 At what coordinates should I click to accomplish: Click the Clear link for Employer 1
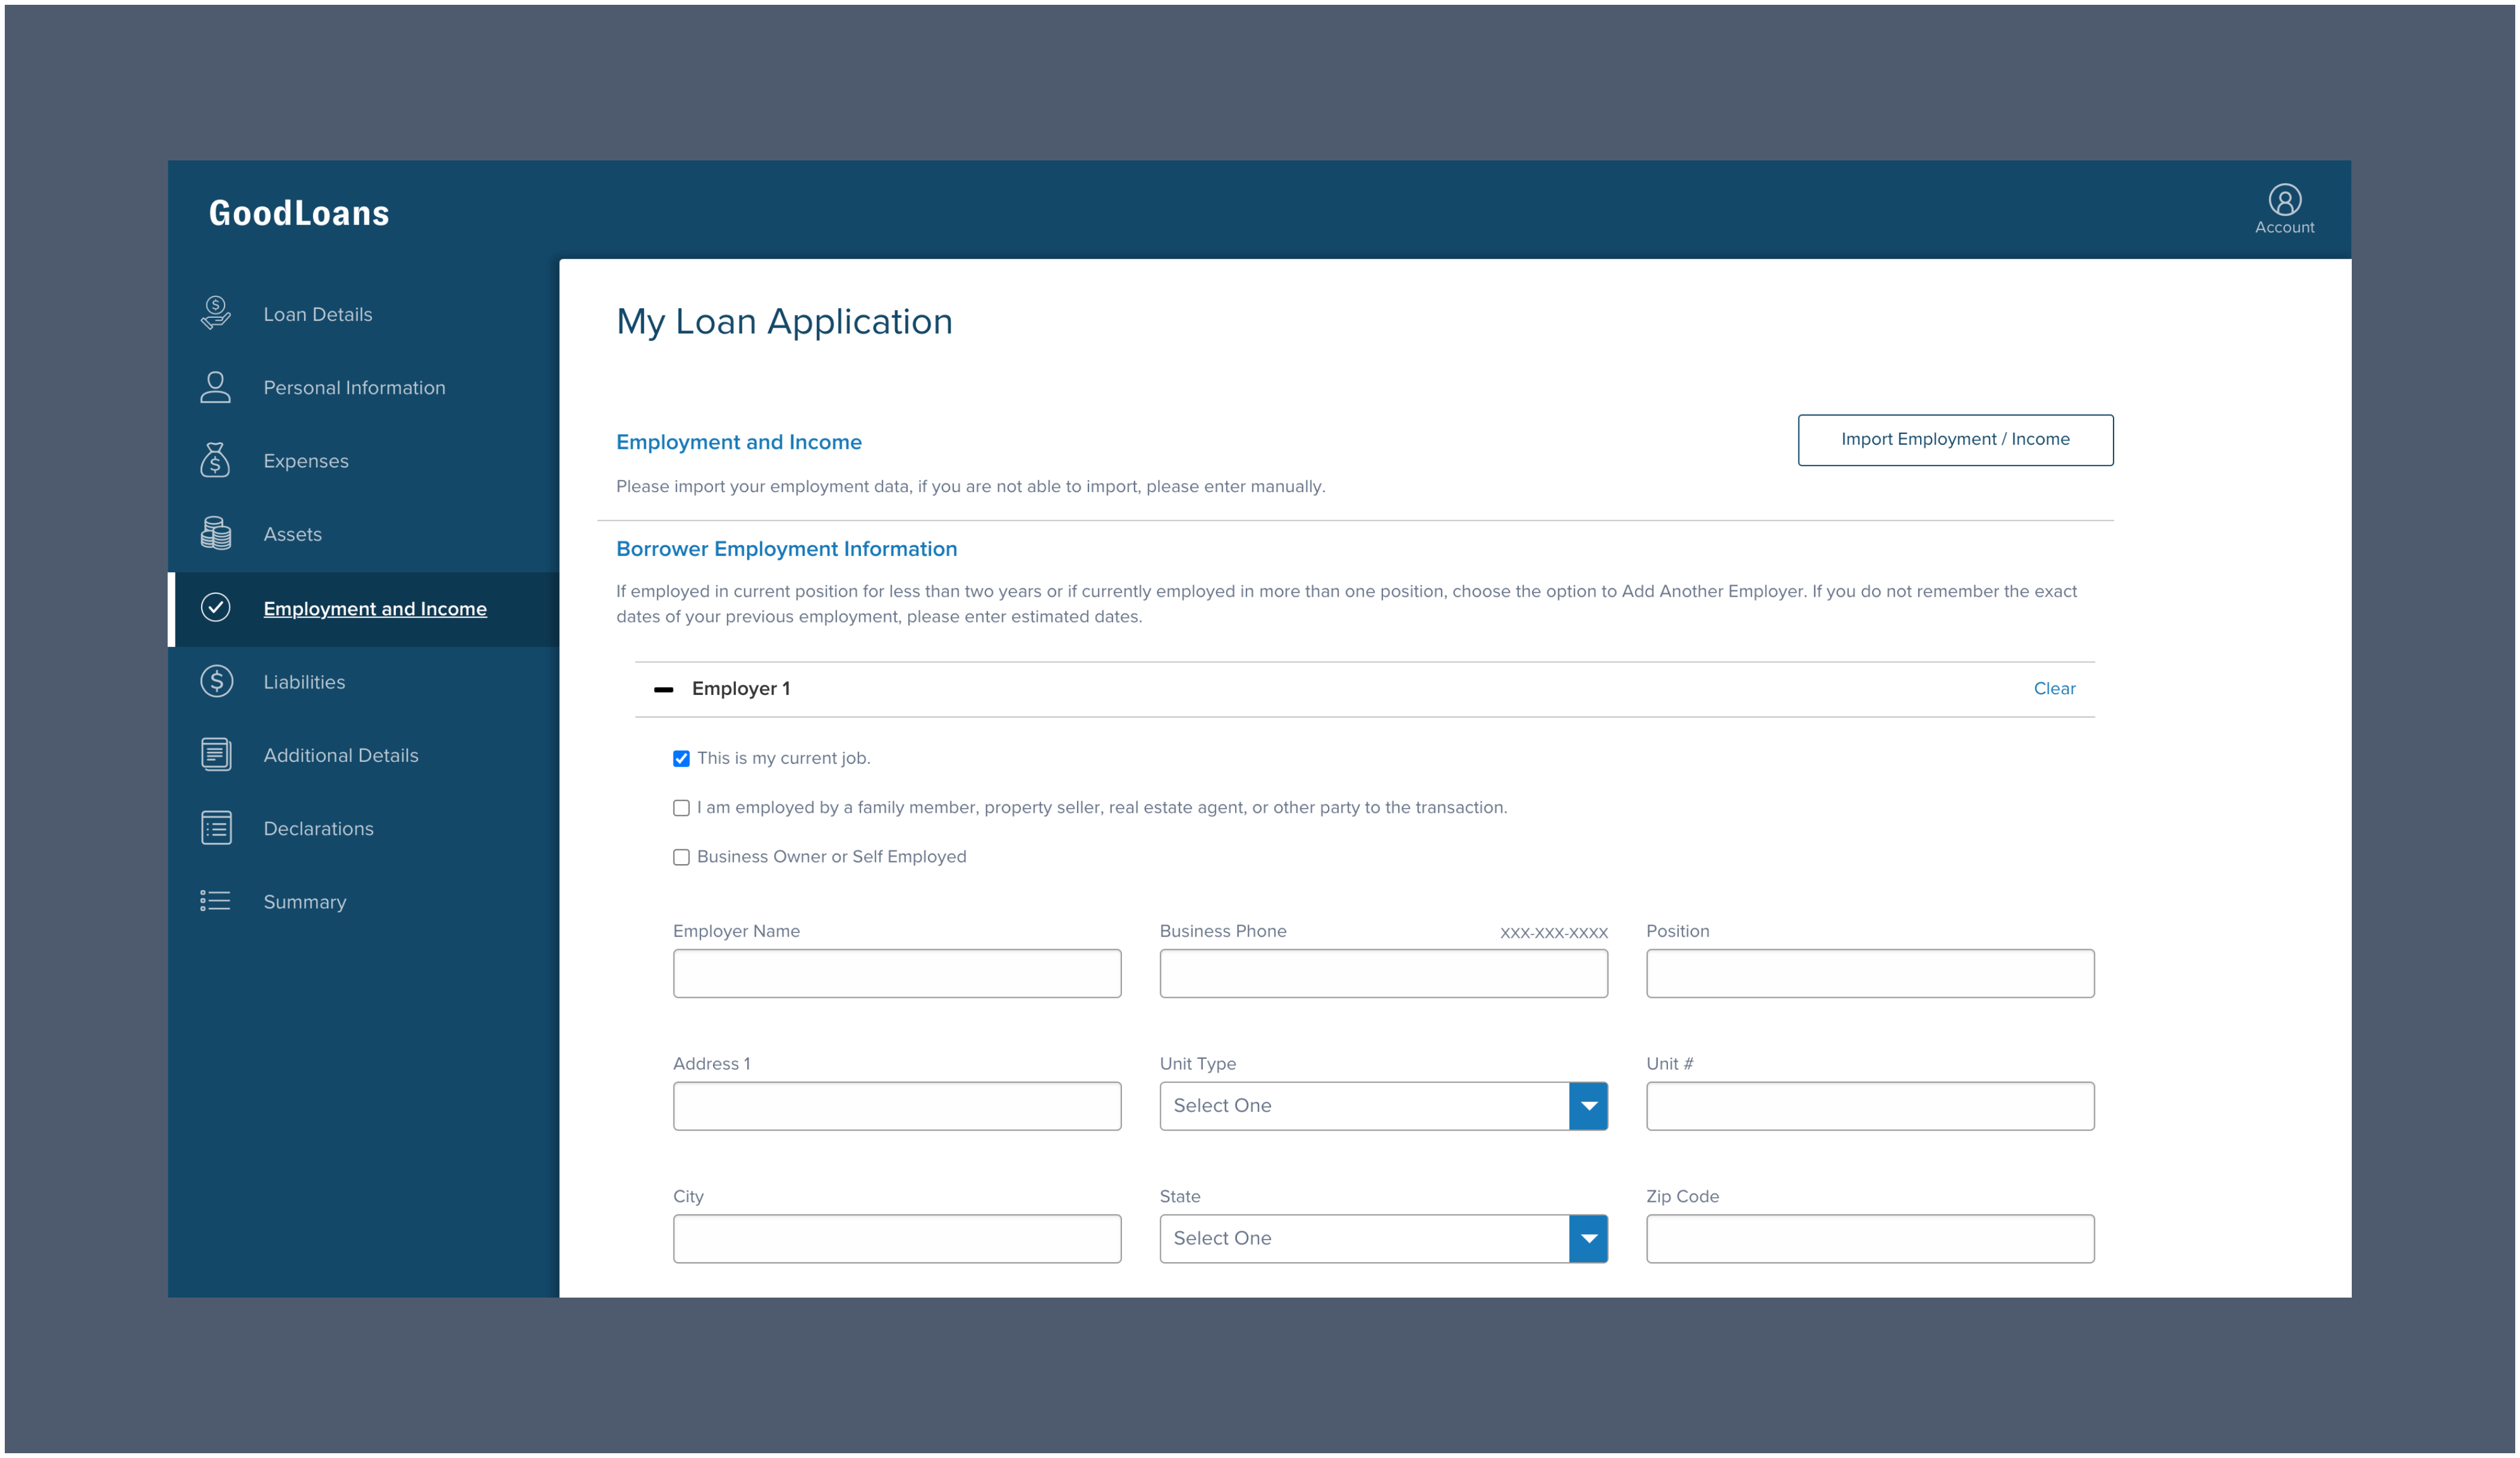[2055, 688]
